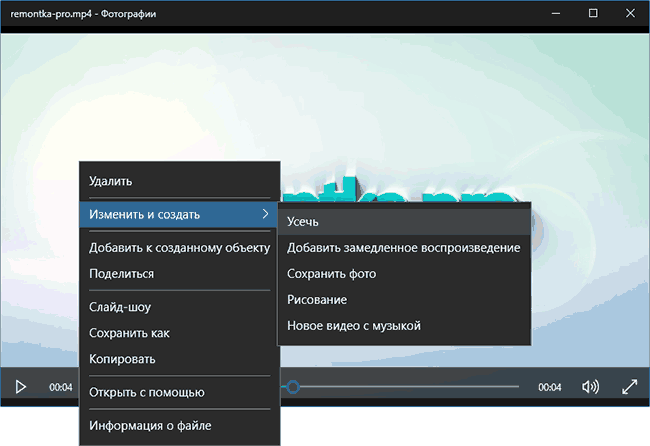
Task: Expand the Изменить и создать submenu arrow
Action: 264,214
